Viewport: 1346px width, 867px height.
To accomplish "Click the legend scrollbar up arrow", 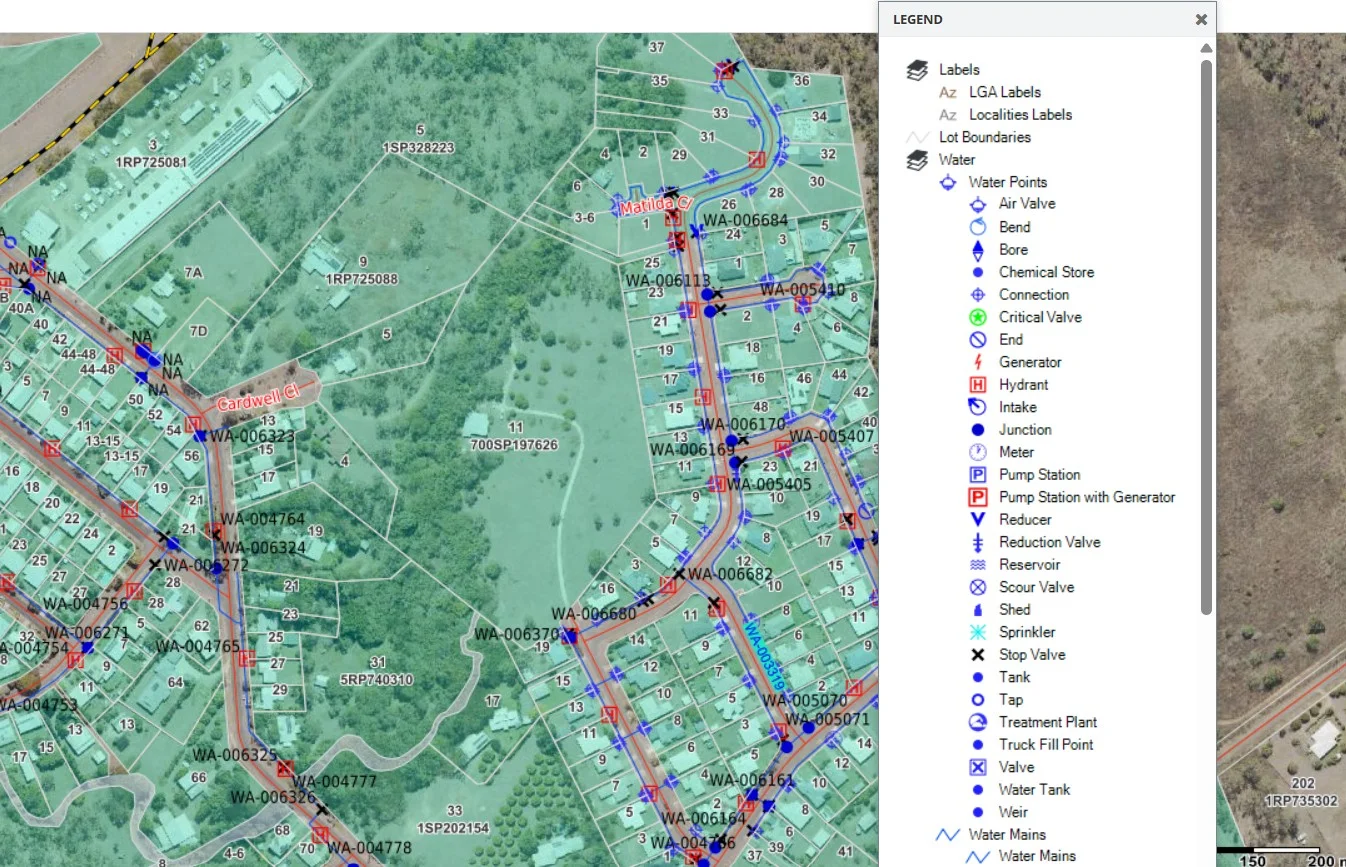I will pyautogui.click(x=1206, y=48).
